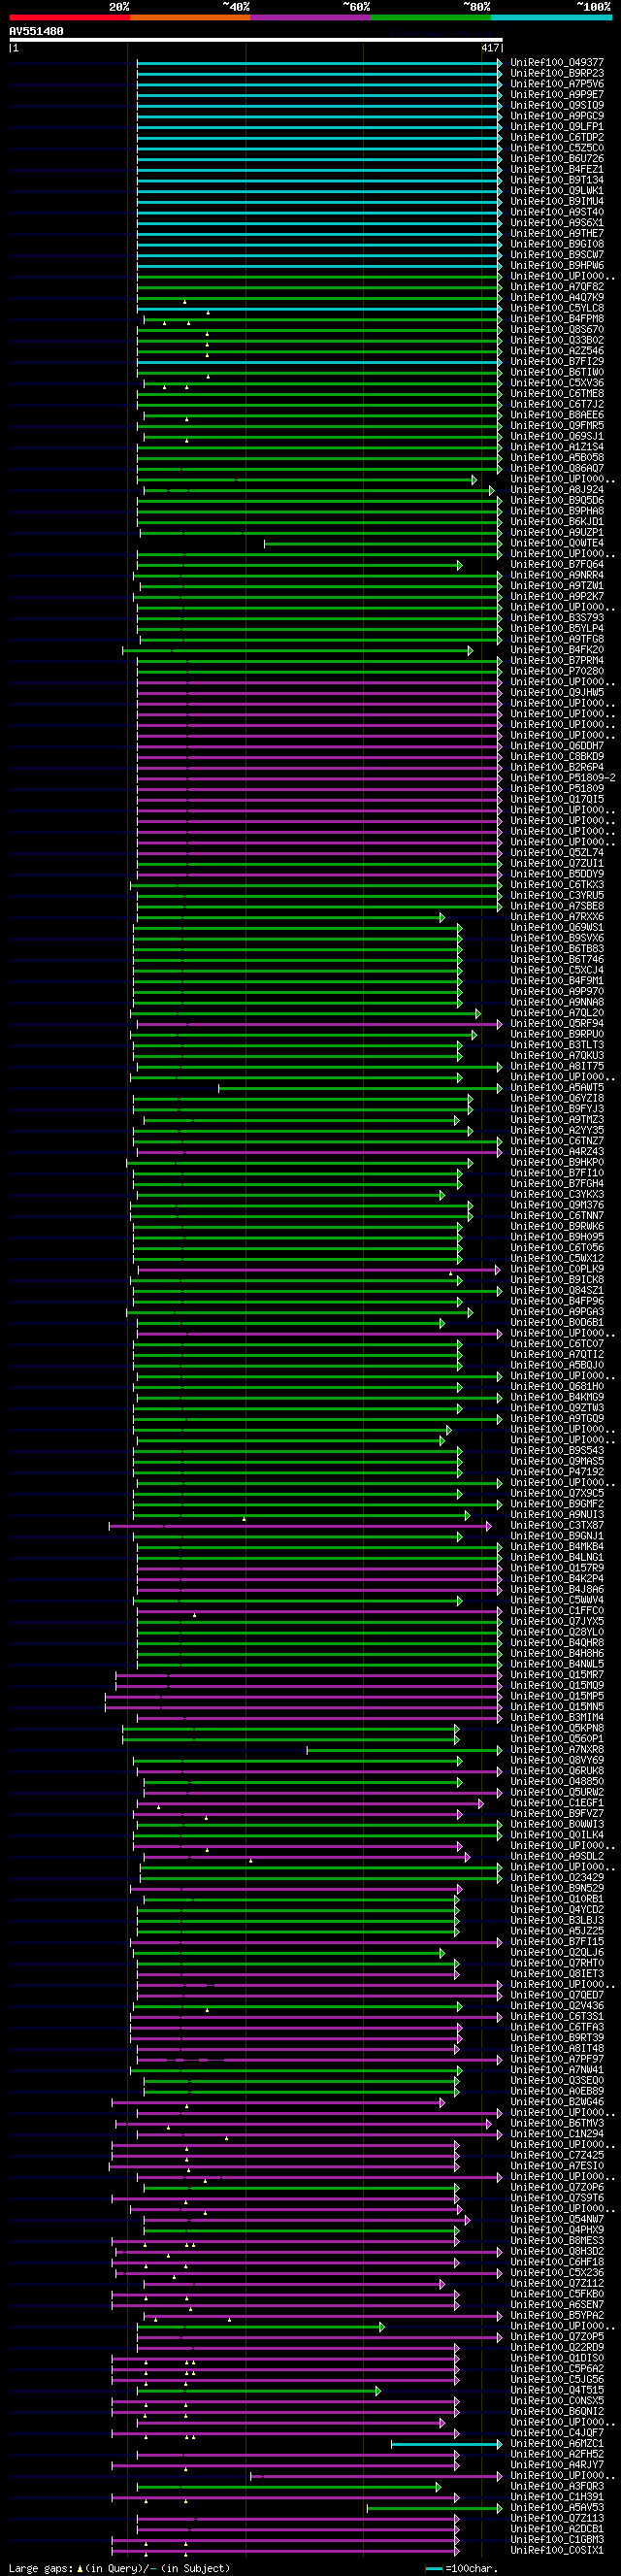Click hit label UniRef100_B6U726
This screenshot has width=621, height=2576.
coord(557,158)
